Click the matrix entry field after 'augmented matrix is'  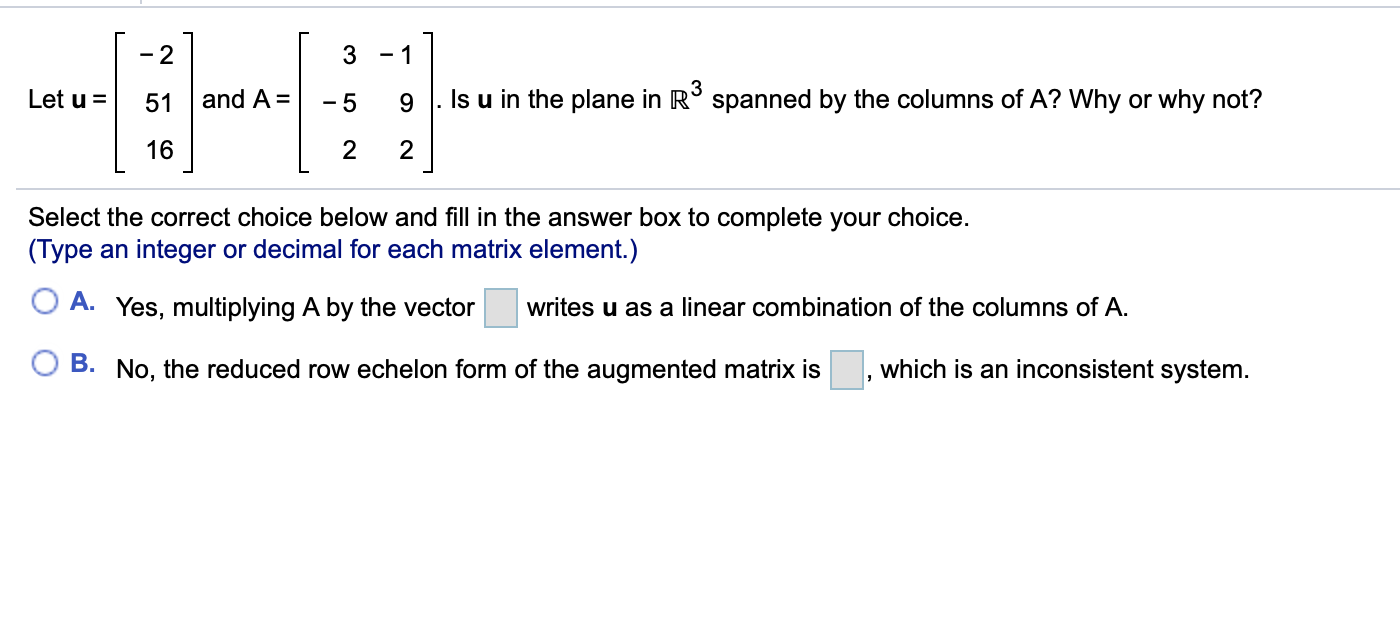click(845, 368)
